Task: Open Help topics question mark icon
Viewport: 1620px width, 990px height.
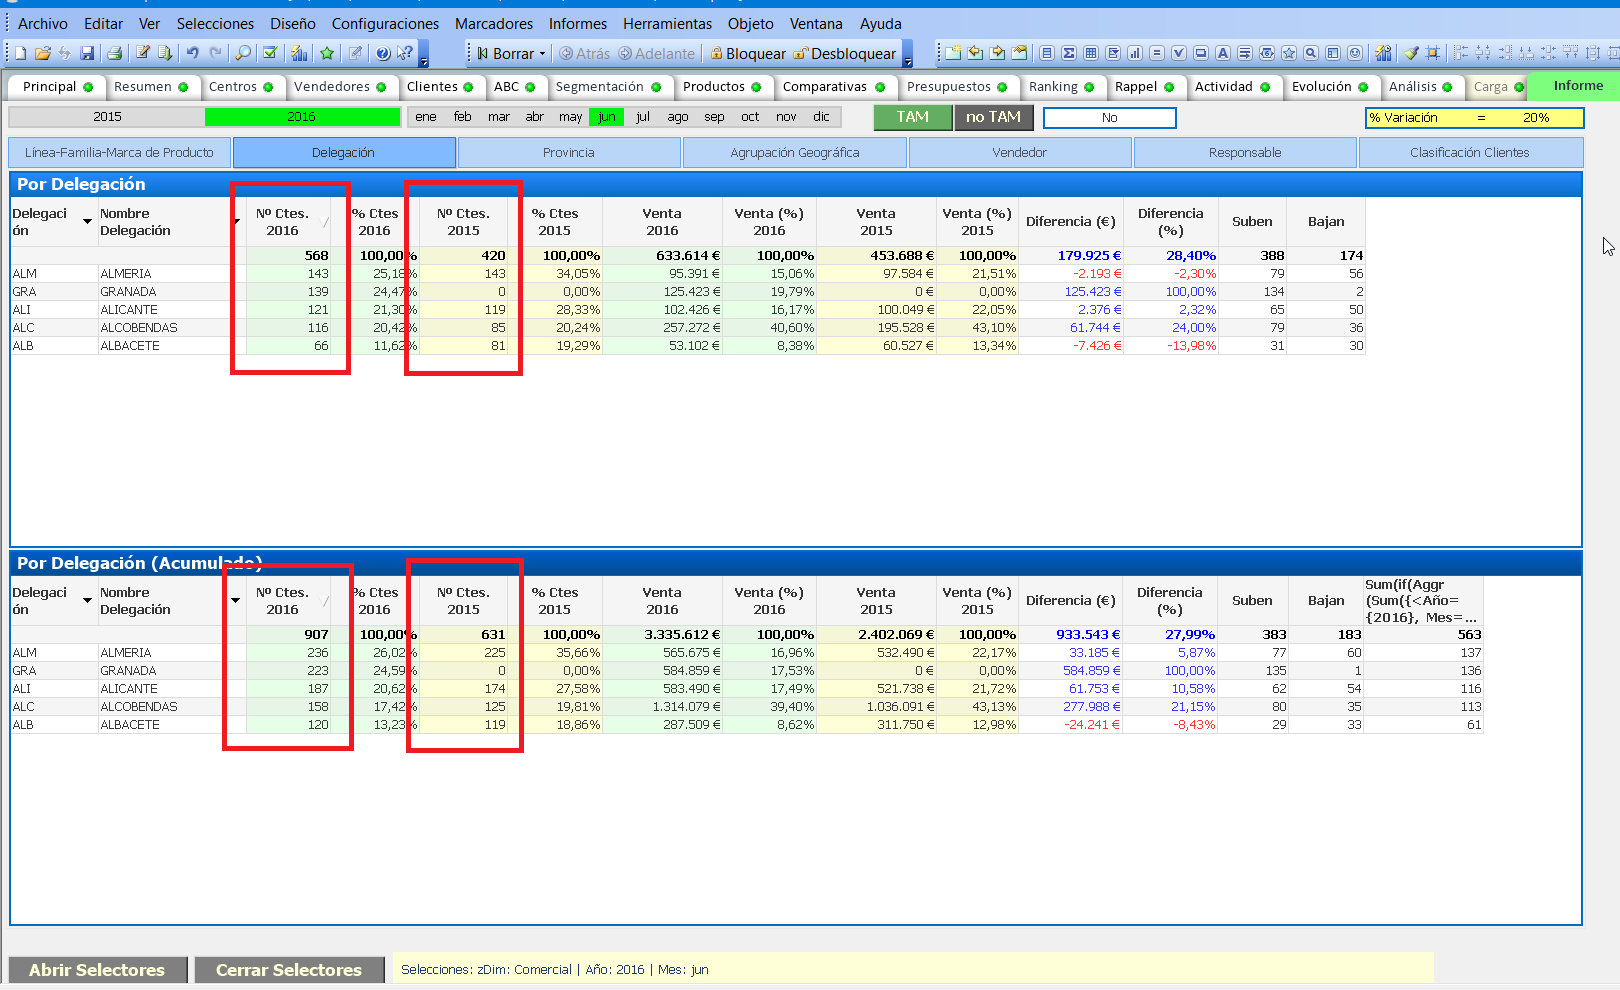Action: 383,53
